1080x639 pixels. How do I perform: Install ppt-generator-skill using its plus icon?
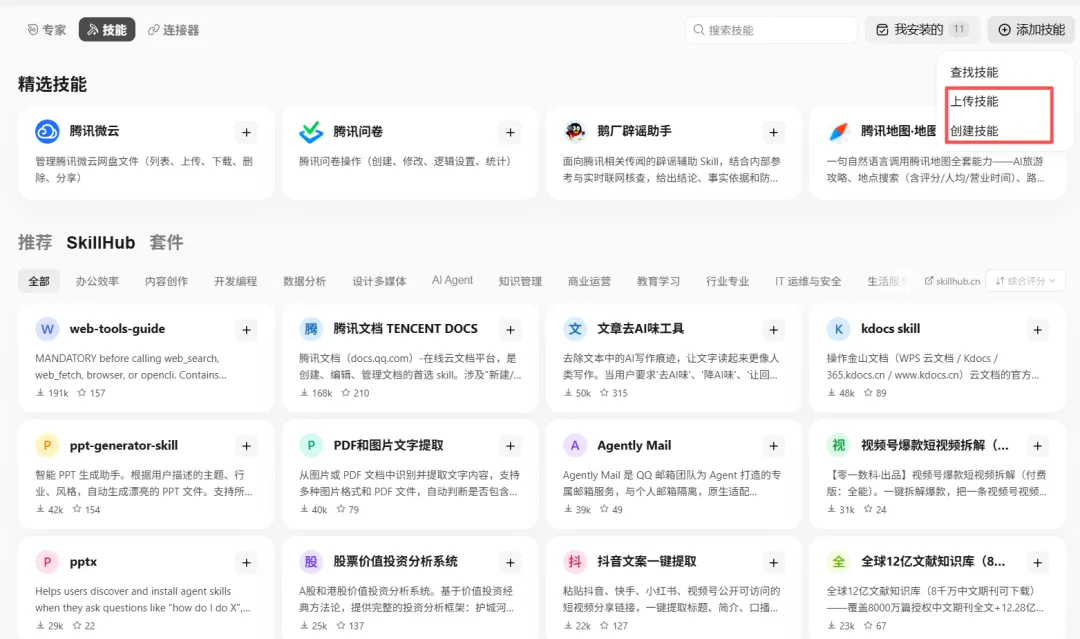click(x=246, y=446)
